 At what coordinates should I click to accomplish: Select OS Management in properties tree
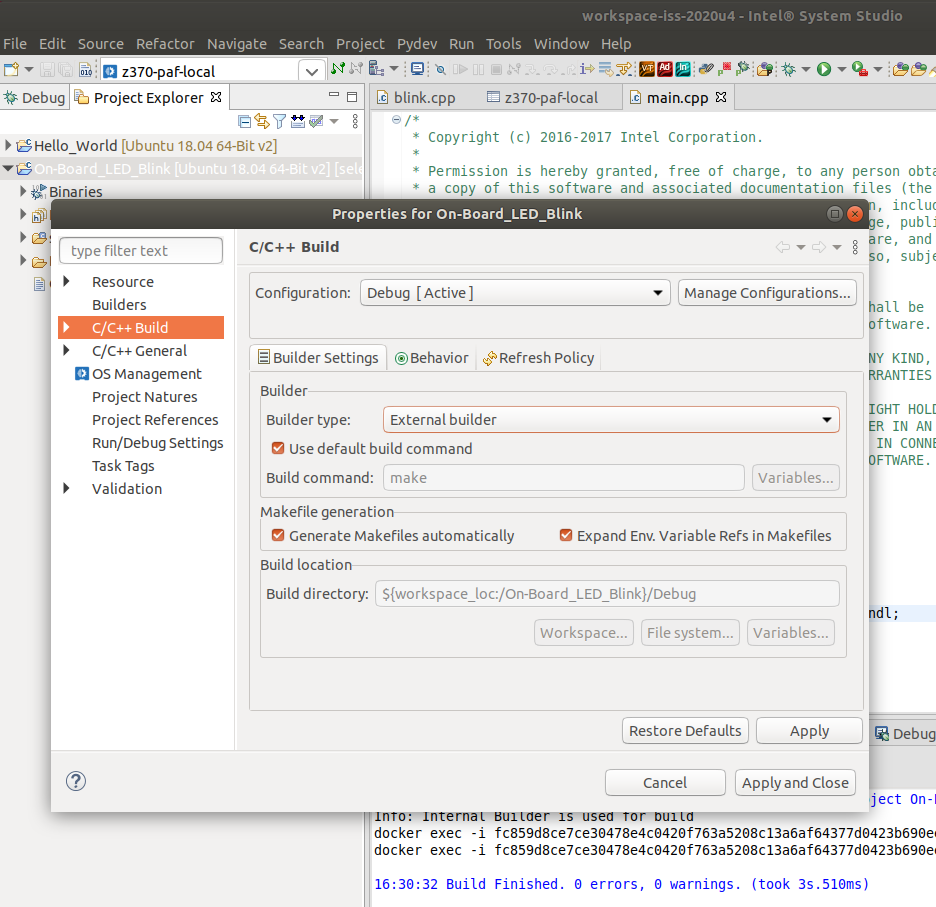click(146, 374)
